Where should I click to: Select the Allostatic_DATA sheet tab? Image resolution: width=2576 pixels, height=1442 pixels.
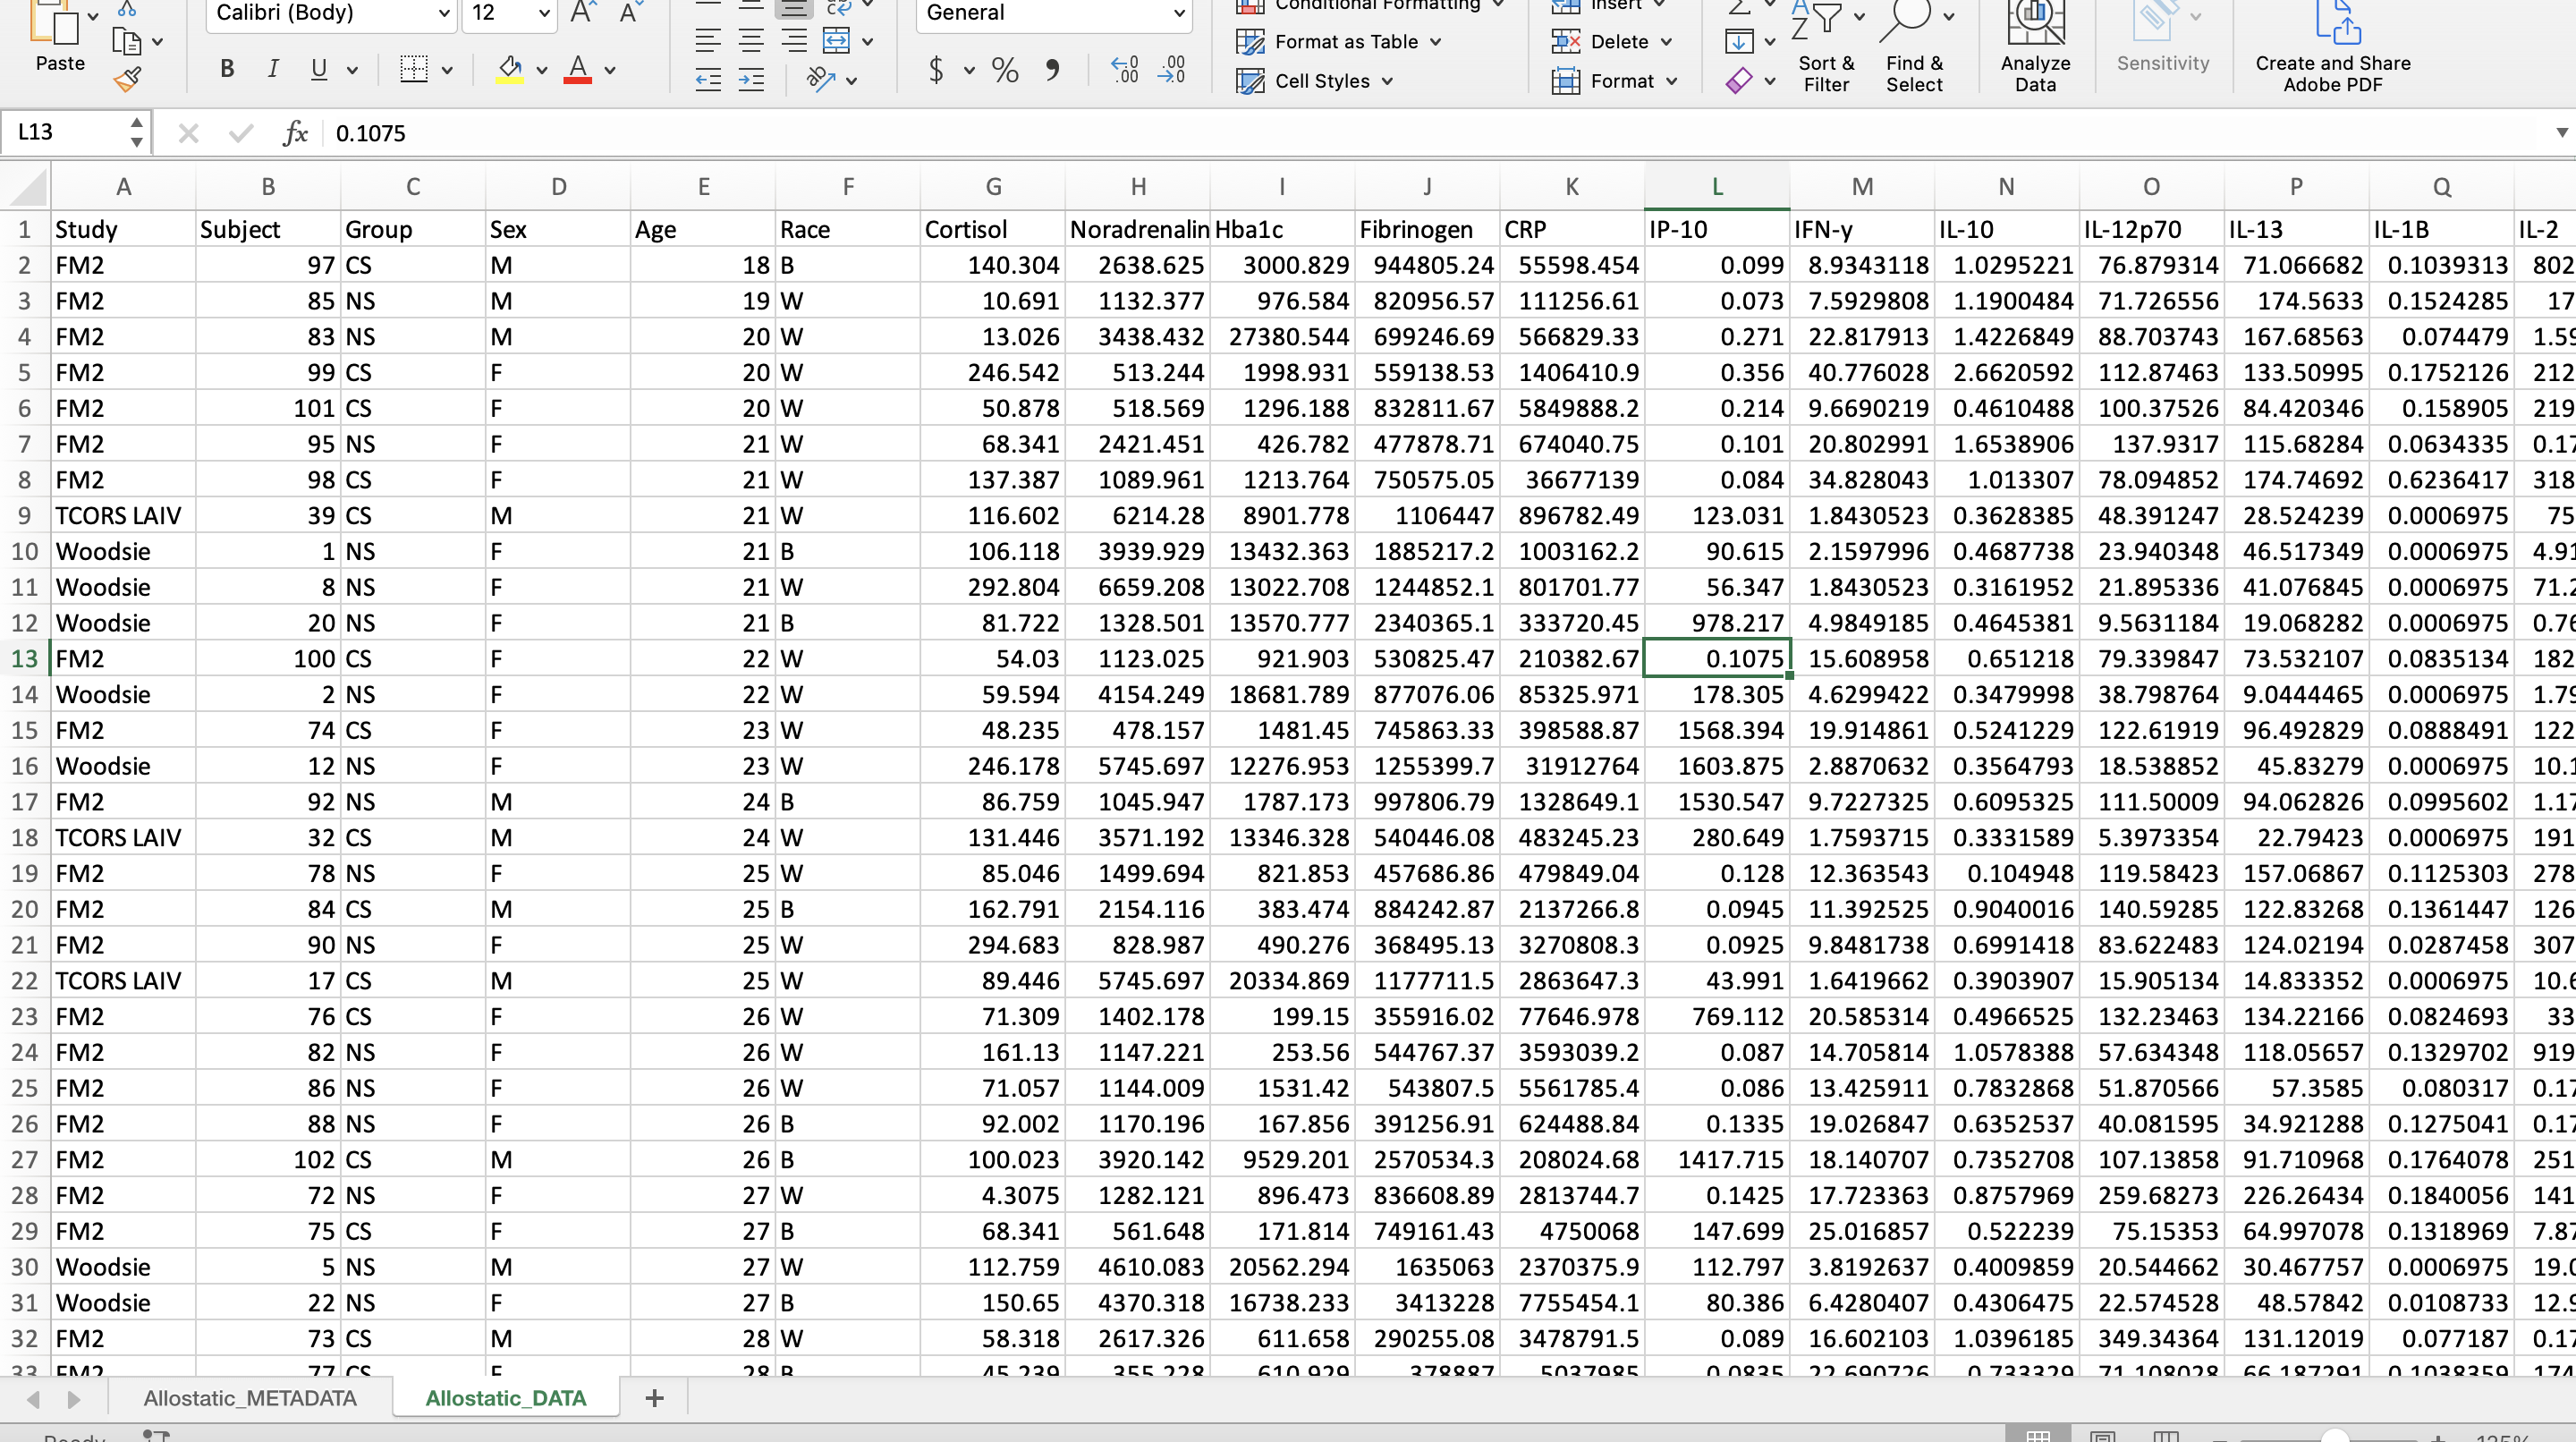(505, 1398)
